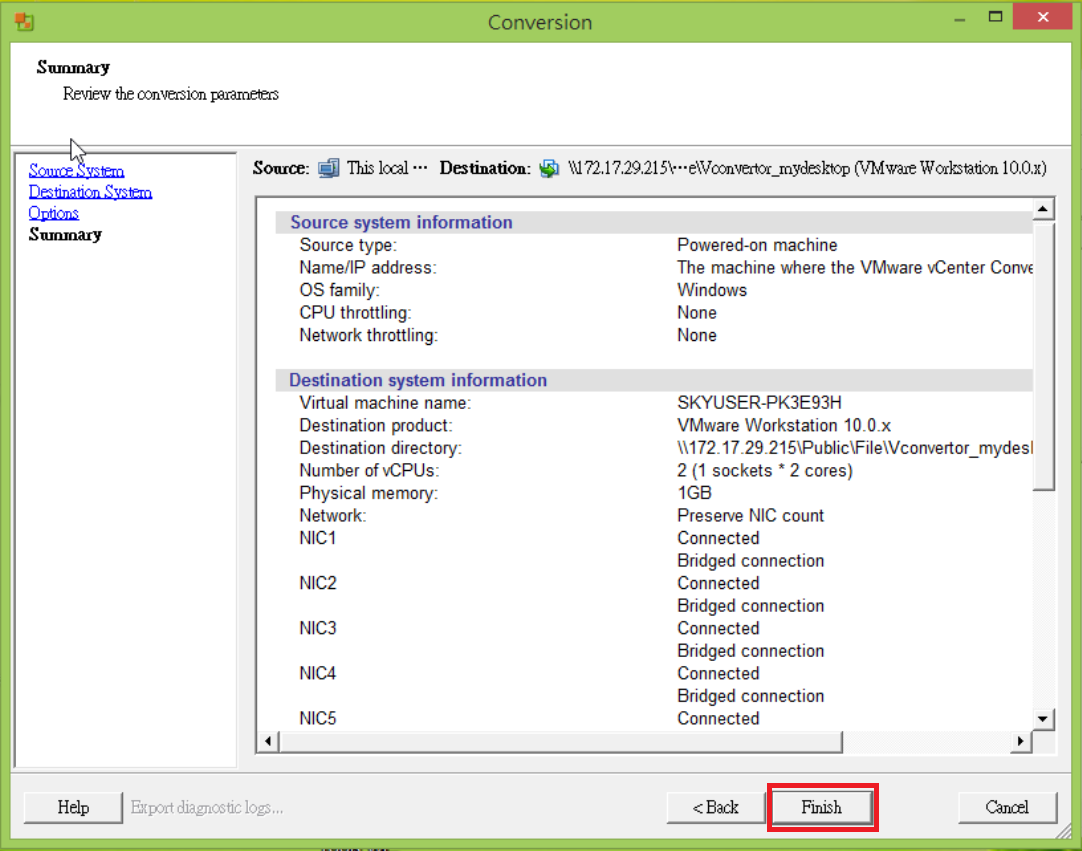
Task: Click the Export diagnostic logs link
Action: coord(207,807)
